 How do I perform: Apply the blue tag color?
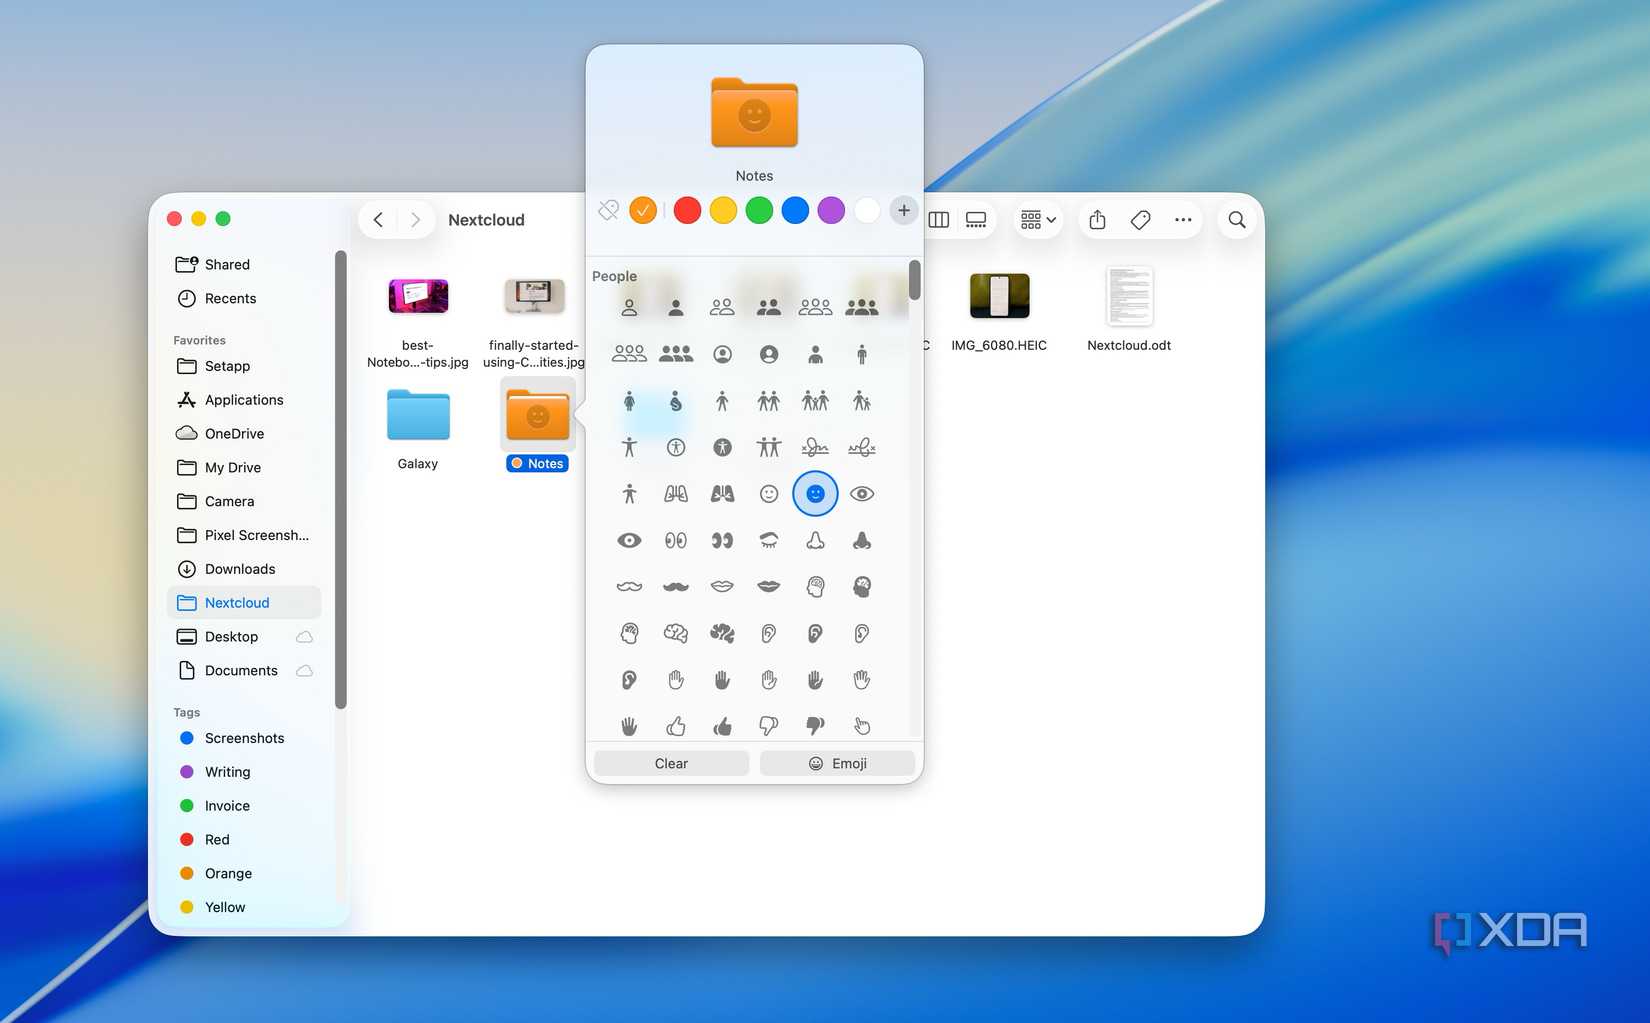point(795,210)
